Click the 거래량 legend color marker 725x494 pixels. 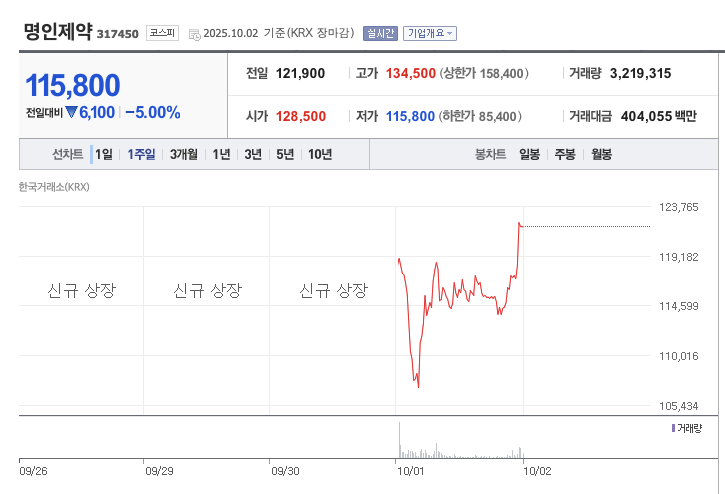[673, 428]
